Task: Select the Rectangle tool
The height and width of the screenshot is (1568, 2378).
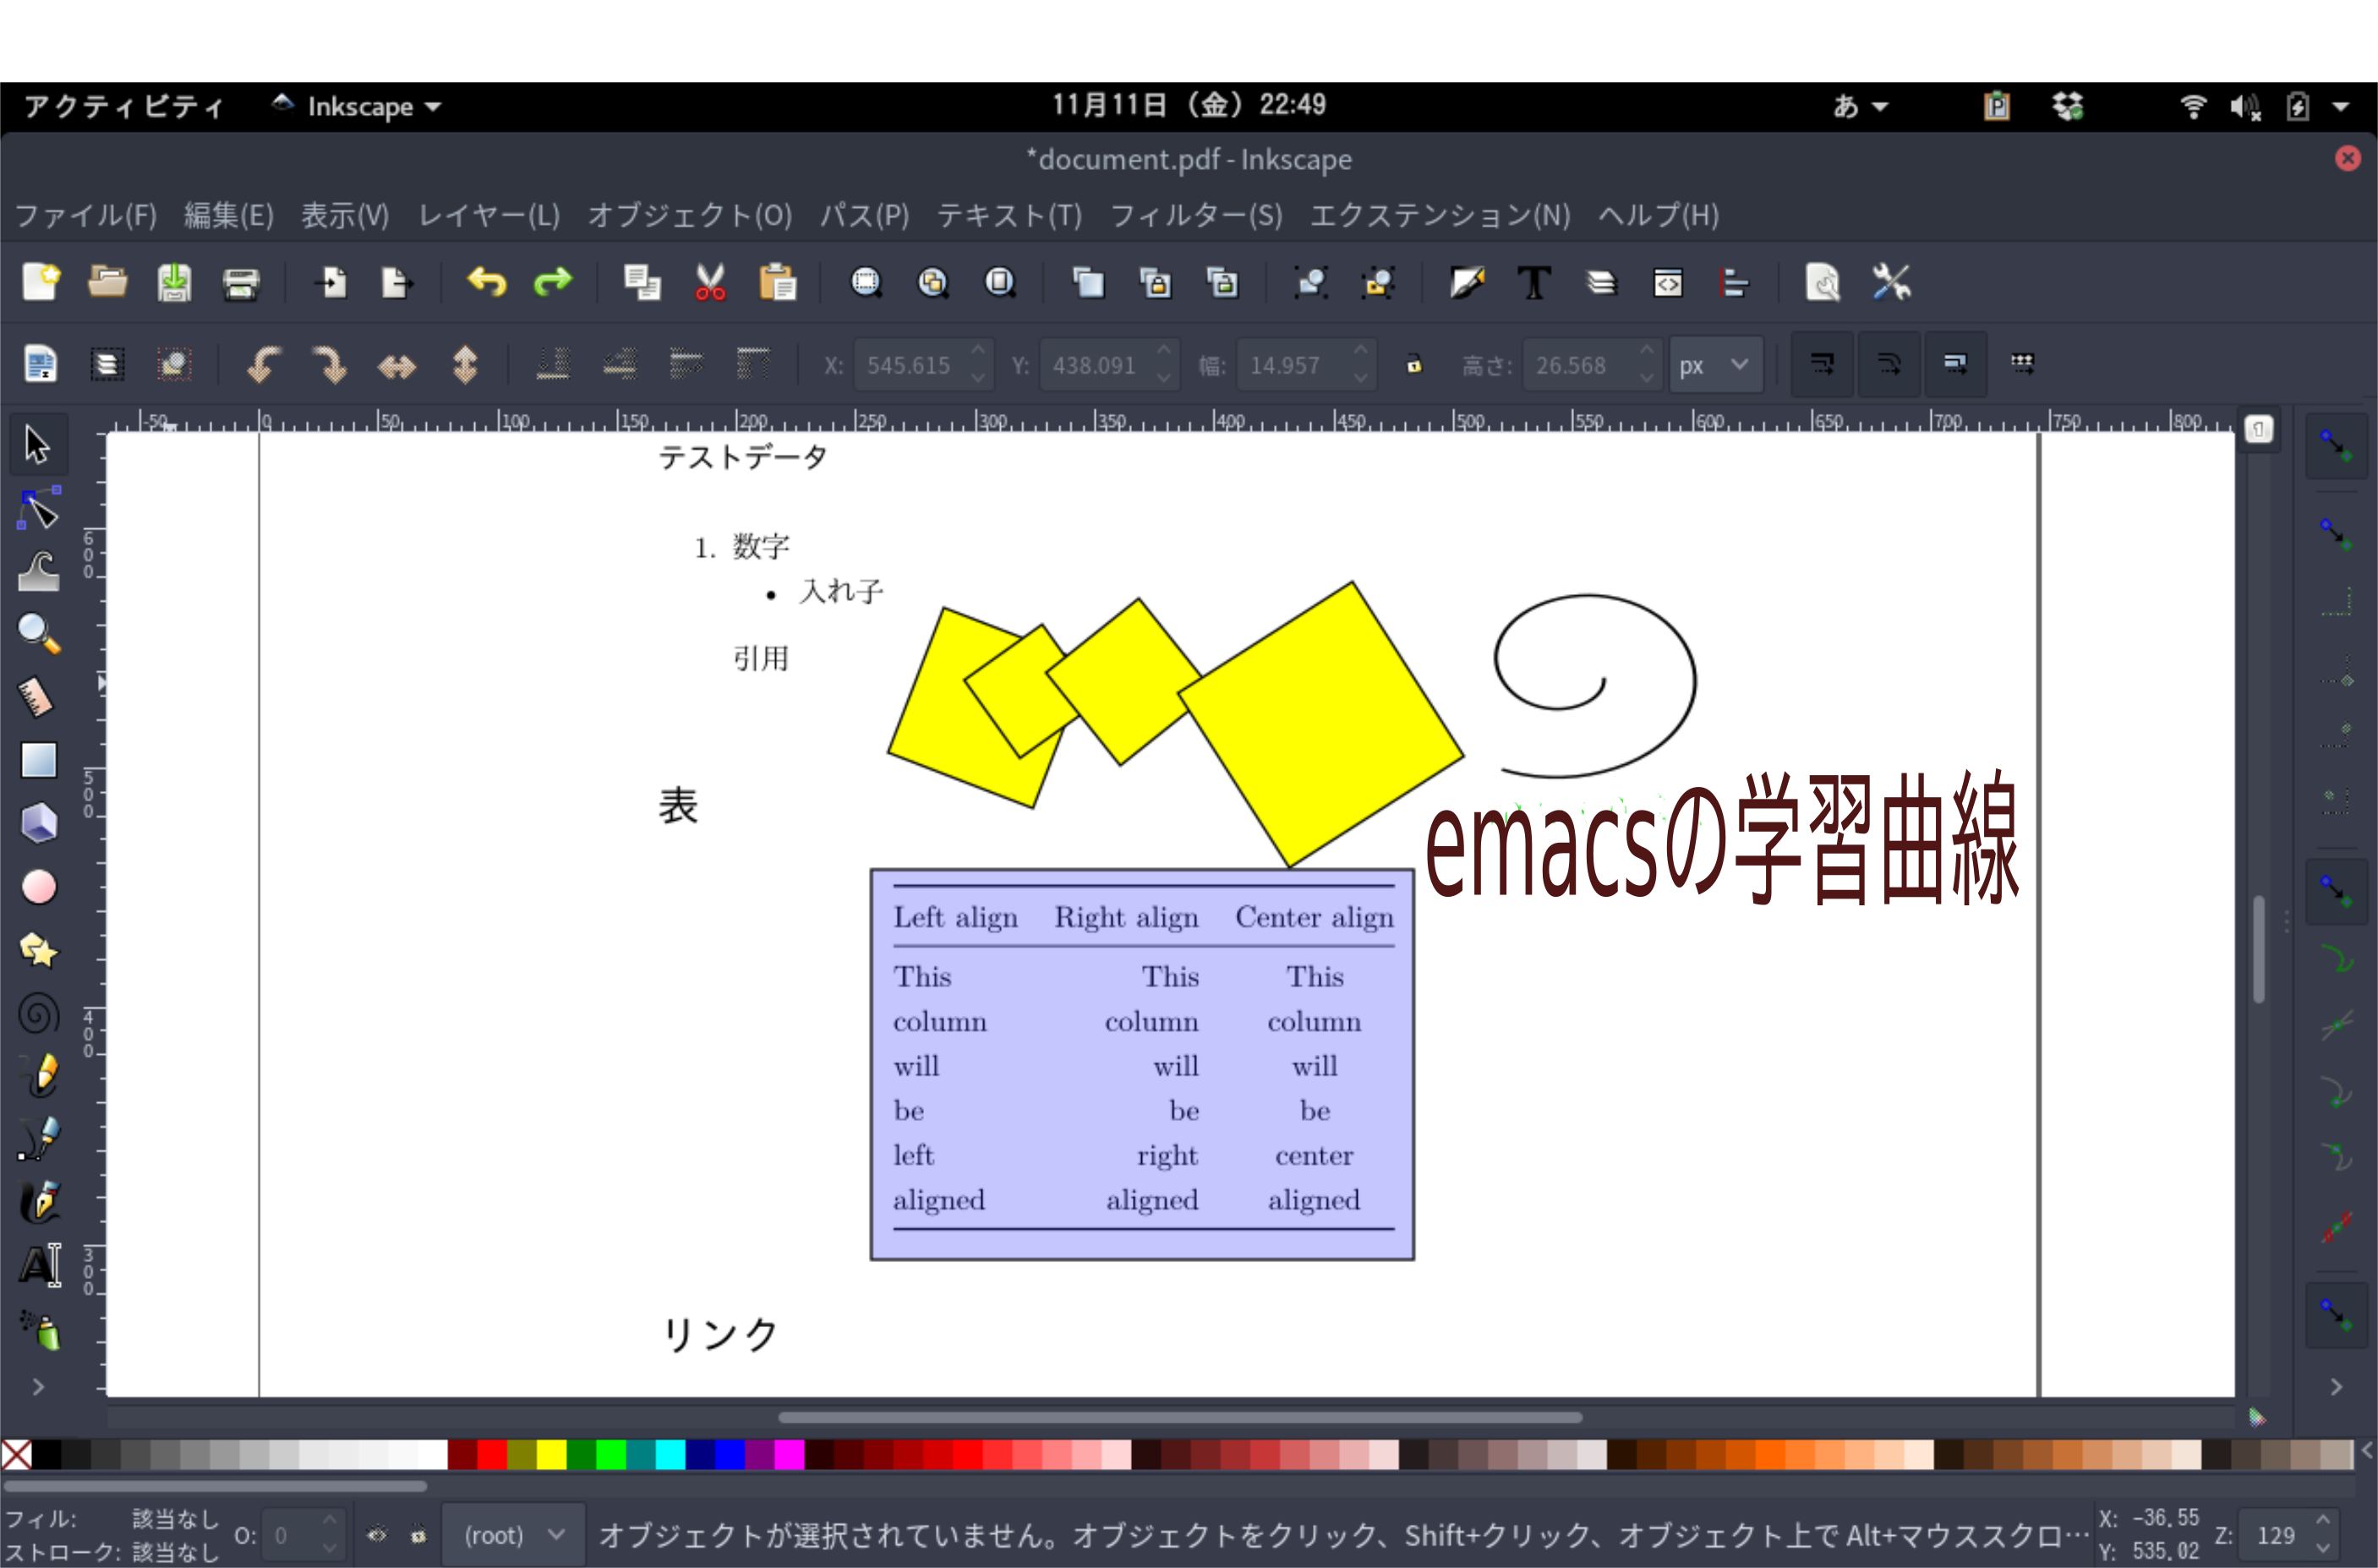Action: pos(38,760)
